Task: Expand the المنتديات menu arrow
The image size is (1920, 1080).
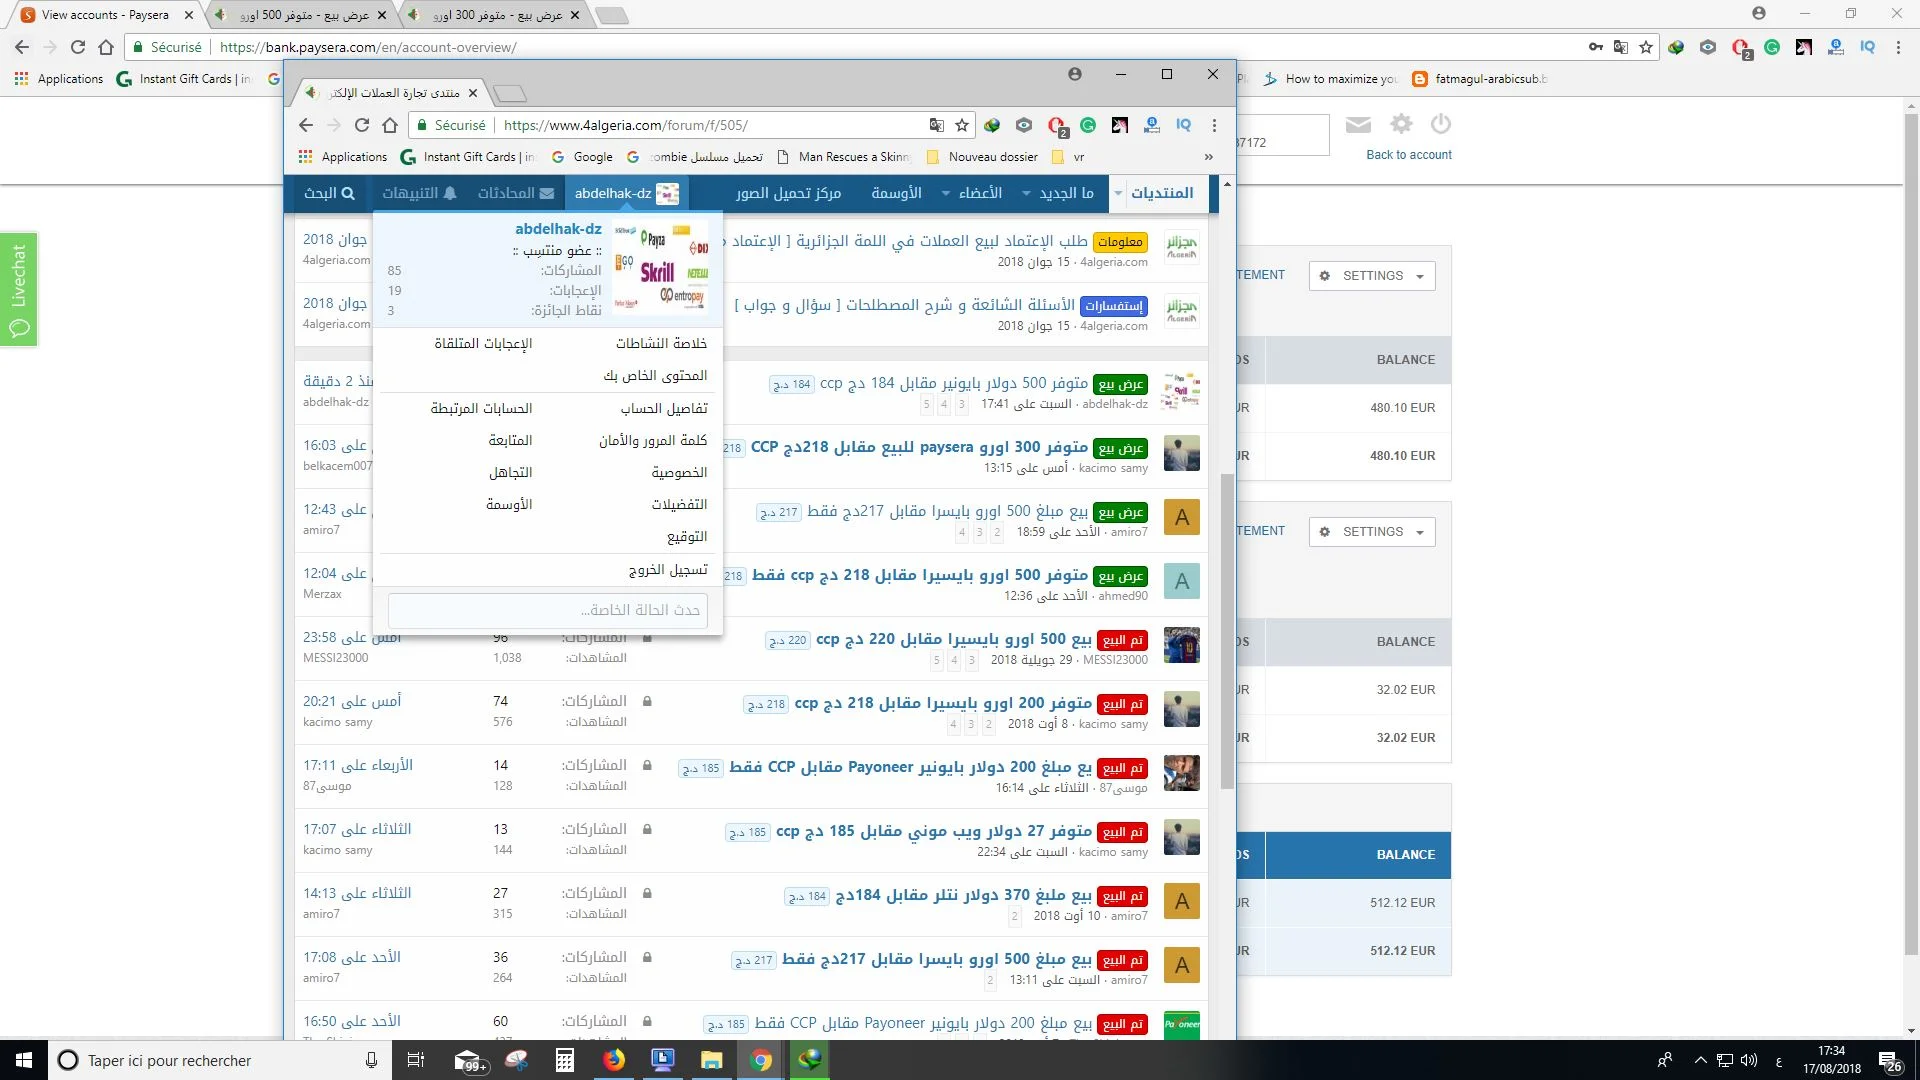Action: click(x=1118, y=193)
